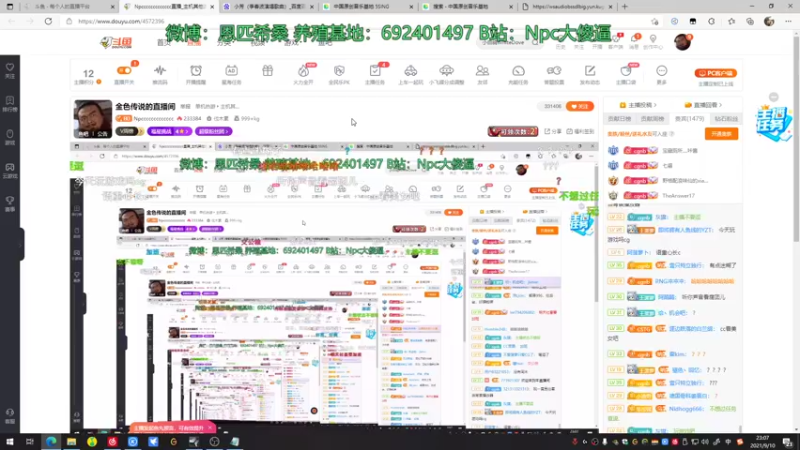Open Edge browser from taskbar
Image resolution: width=800 pixels, height=450 pixels.
(x=51, y=441)
